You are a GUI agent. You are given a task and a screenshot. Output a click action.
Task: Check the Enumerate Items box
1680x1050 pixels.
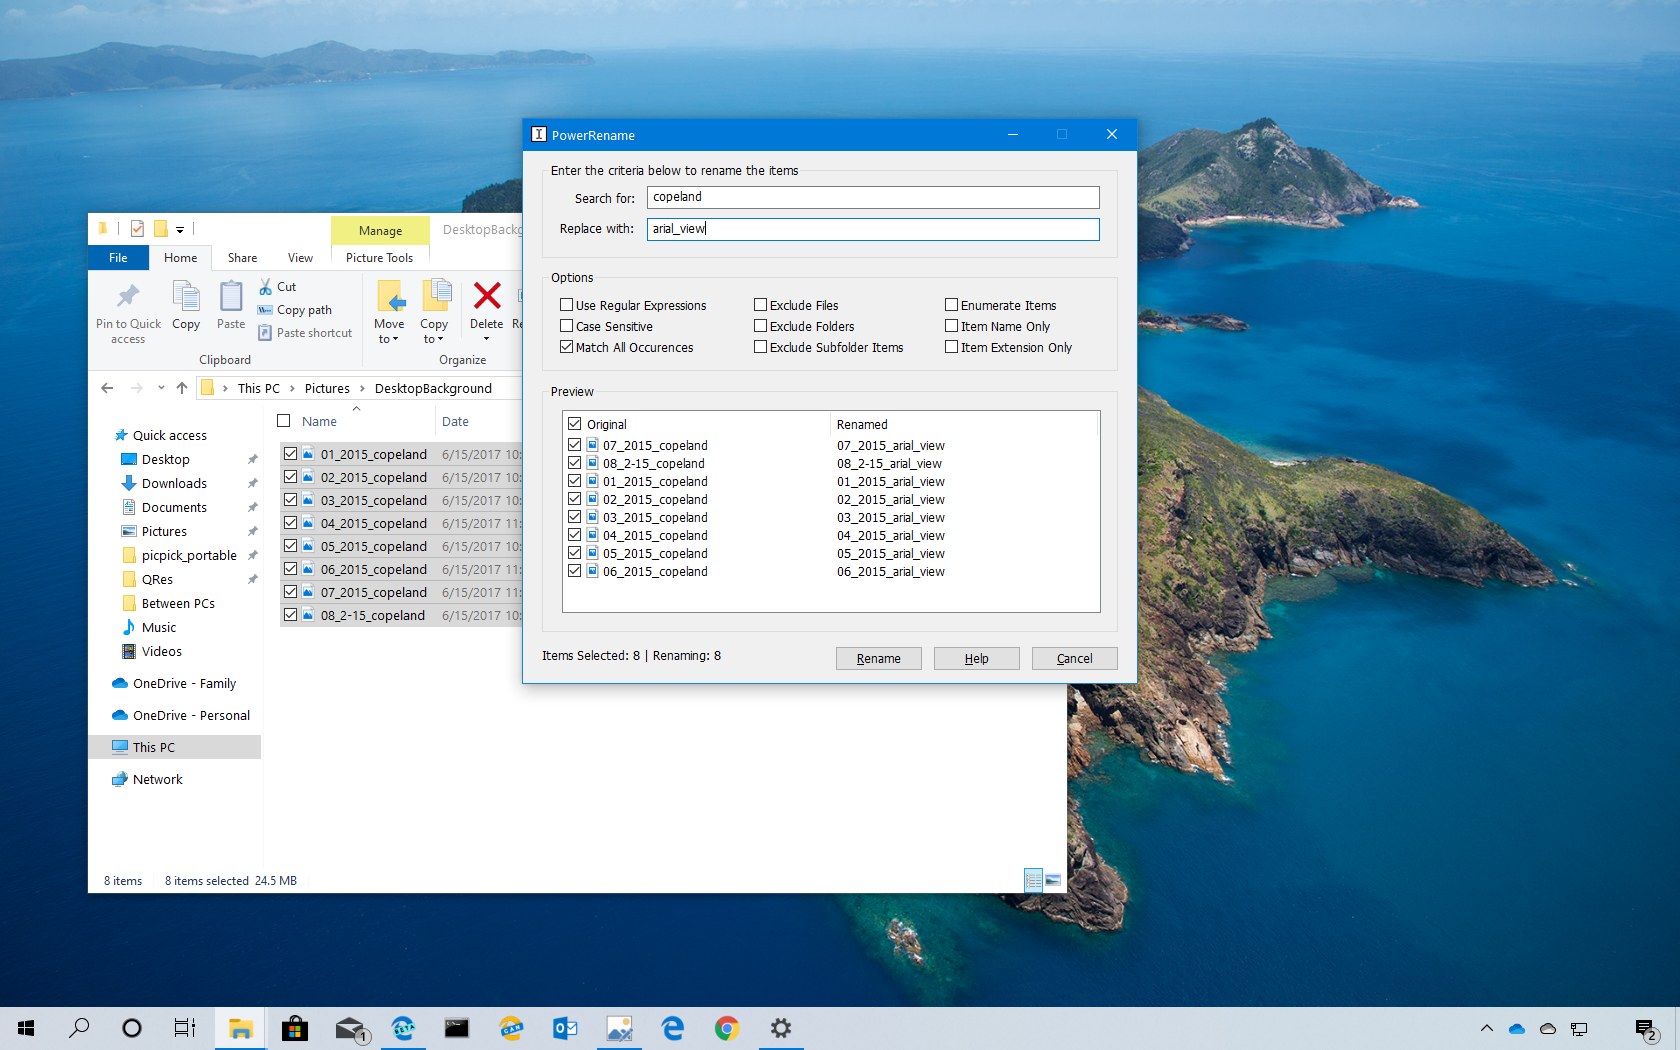(x=952, y=305)
